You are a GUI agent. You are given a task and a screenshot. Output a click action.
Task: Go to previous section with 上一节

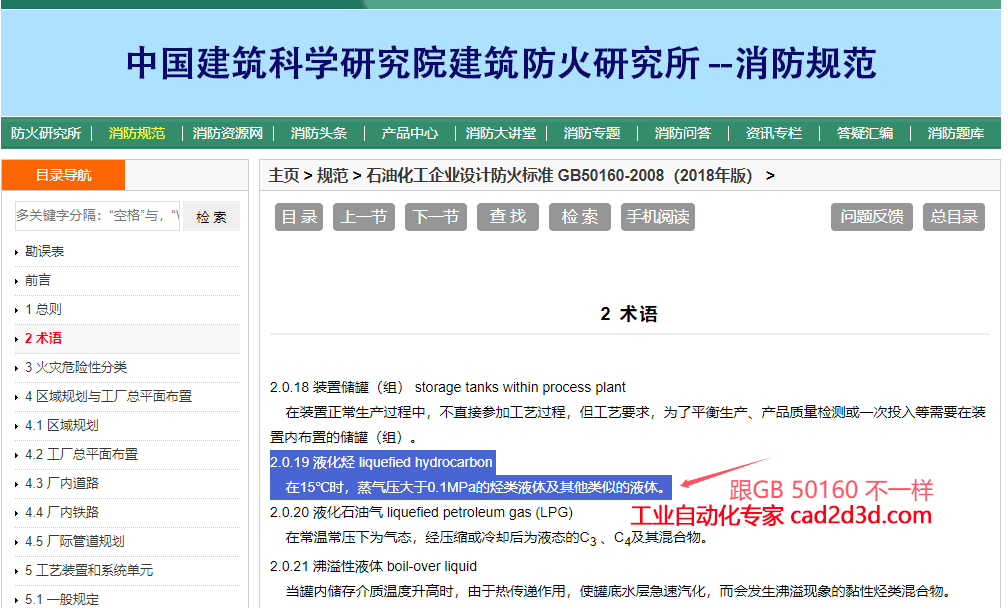pyautogui.click(x=364, y=217)
